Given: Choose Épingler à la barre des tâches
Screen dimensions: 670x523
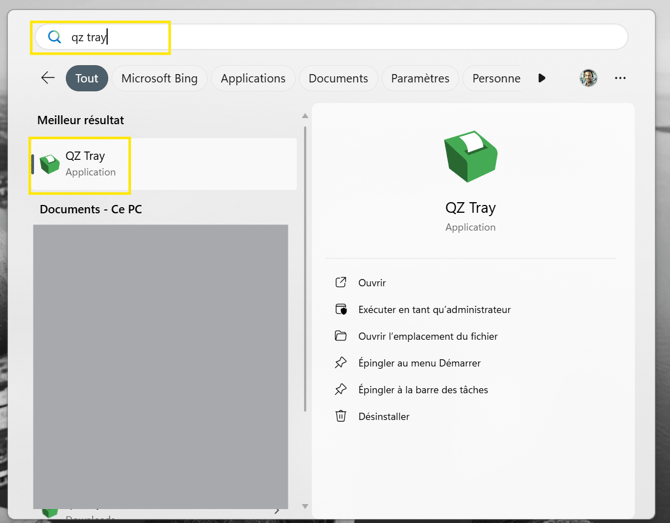Looking at the screenshot, I should (423, 390).
